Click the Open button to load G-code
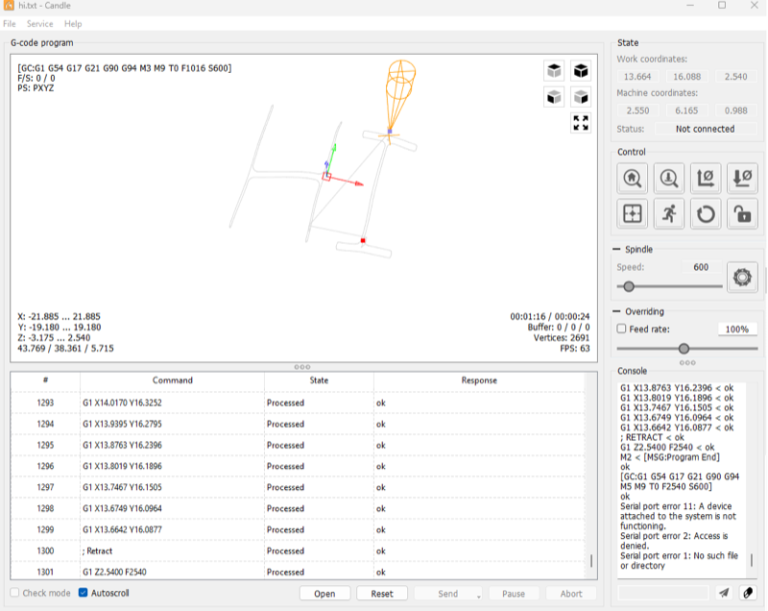 [x=325, y=593]
